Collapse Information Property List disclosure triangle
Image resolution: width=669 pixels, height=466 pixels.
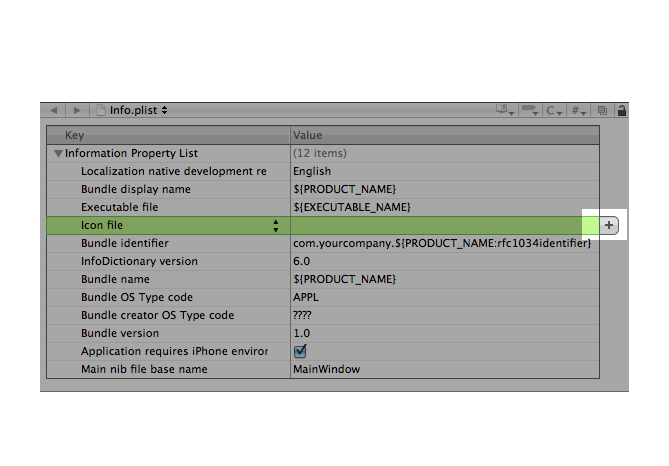[x=58, y=153]
